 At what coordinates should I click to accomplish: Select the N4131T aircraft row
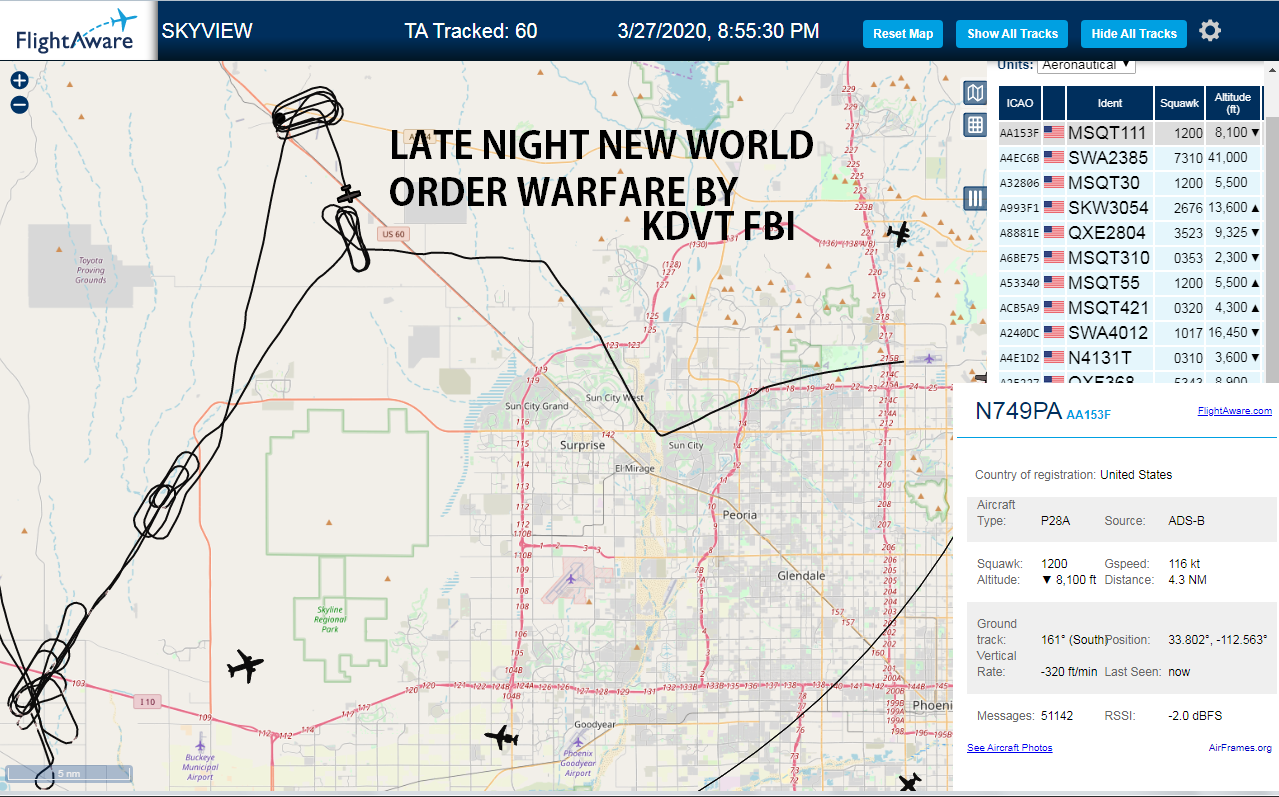pos(1129,357)
